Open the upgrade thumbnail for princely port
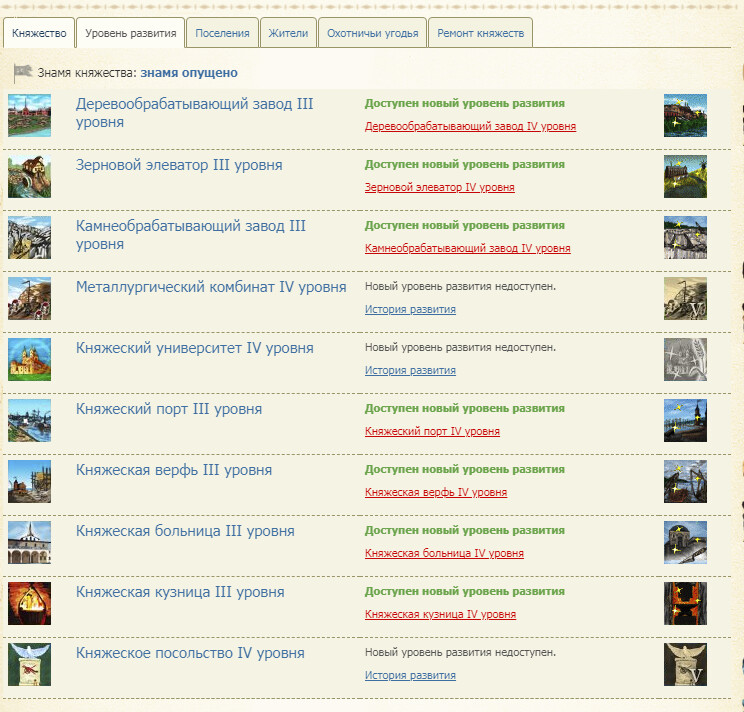 point(685,420)
